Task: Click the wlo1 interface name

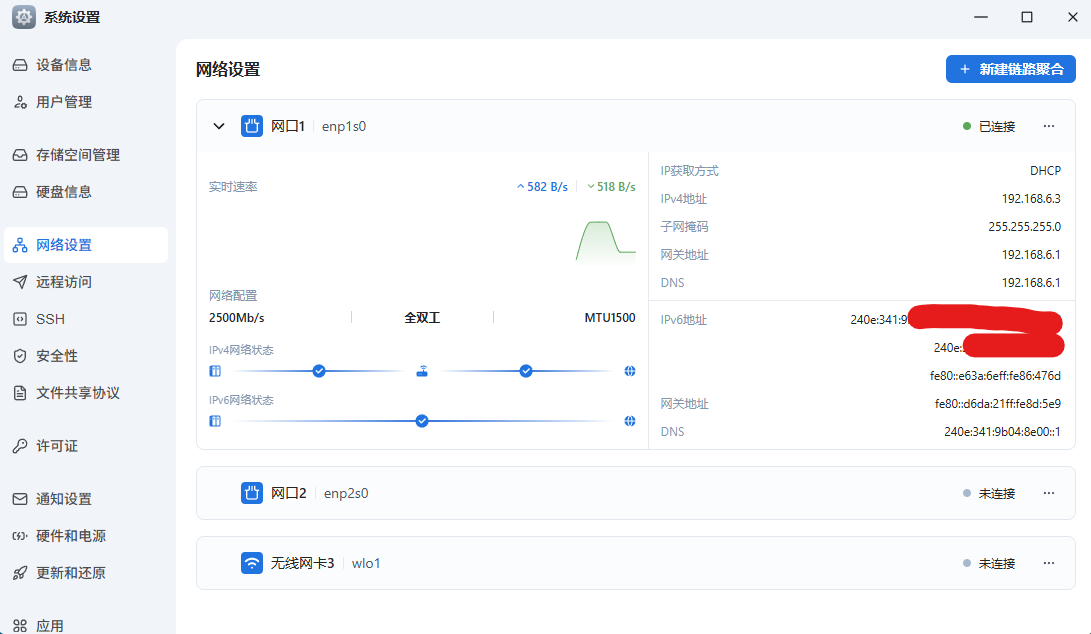Action: 366,563
